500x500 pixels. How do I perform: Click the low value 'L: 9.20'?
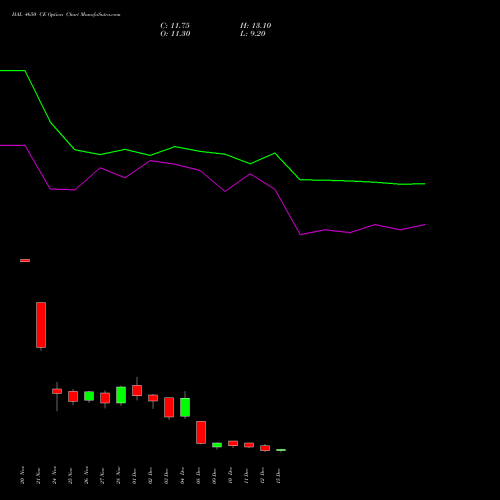tap(253, 34)
